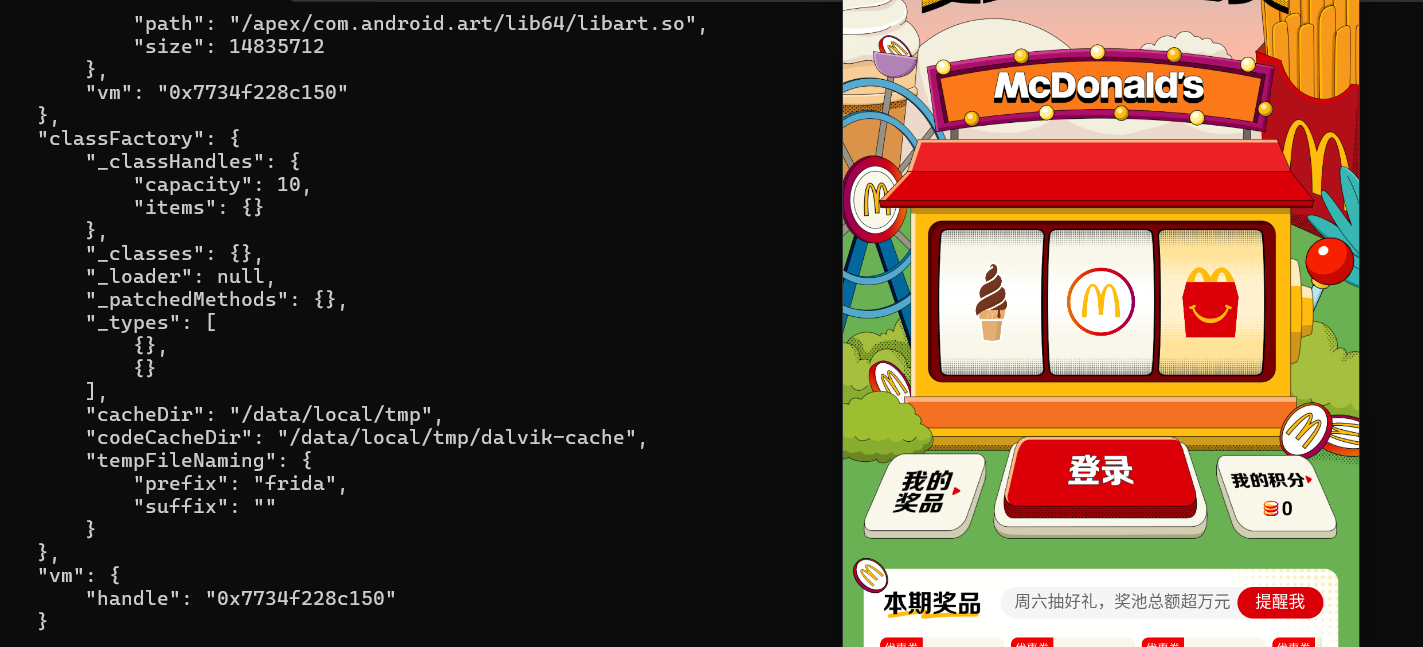
Task: Click the coin stack icon beside points count
Action: pos(1270,509)
